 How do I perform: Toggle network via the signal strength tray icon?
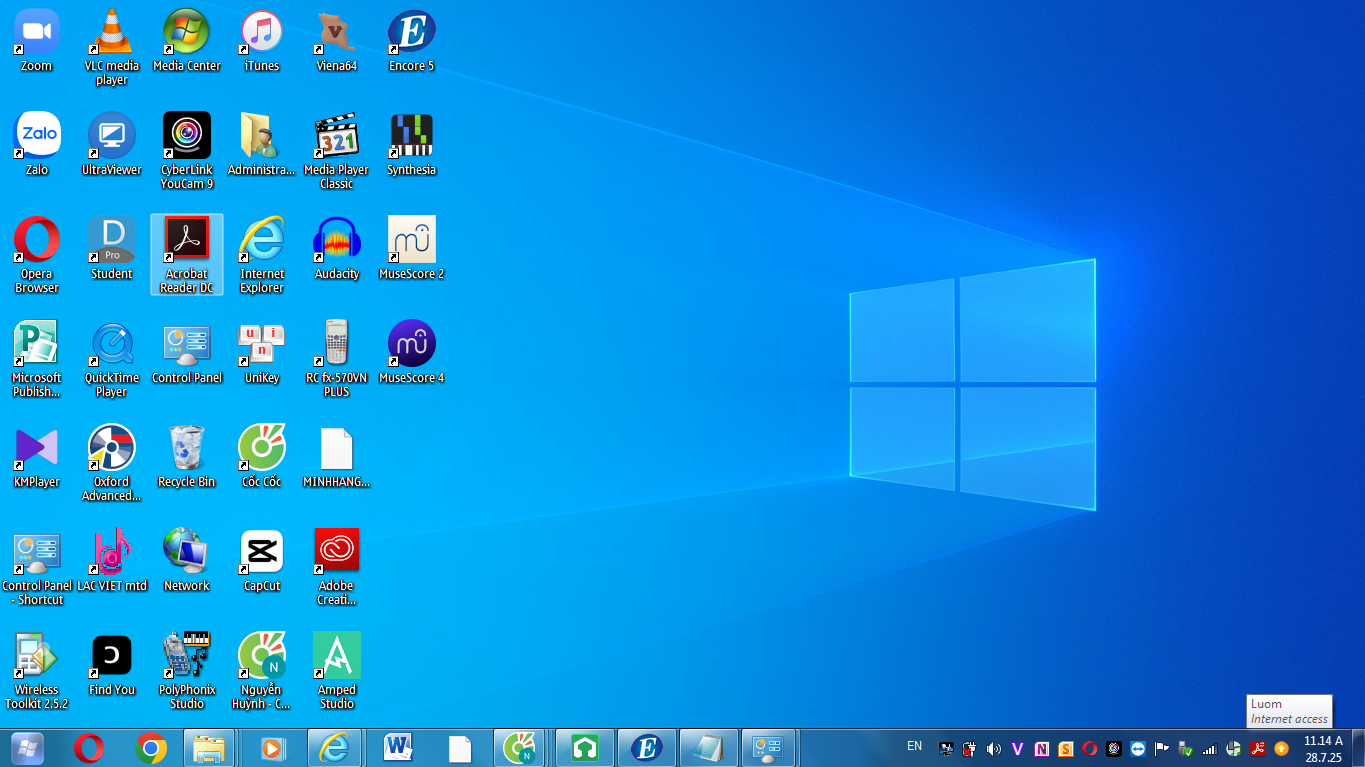click(1208, 748)
